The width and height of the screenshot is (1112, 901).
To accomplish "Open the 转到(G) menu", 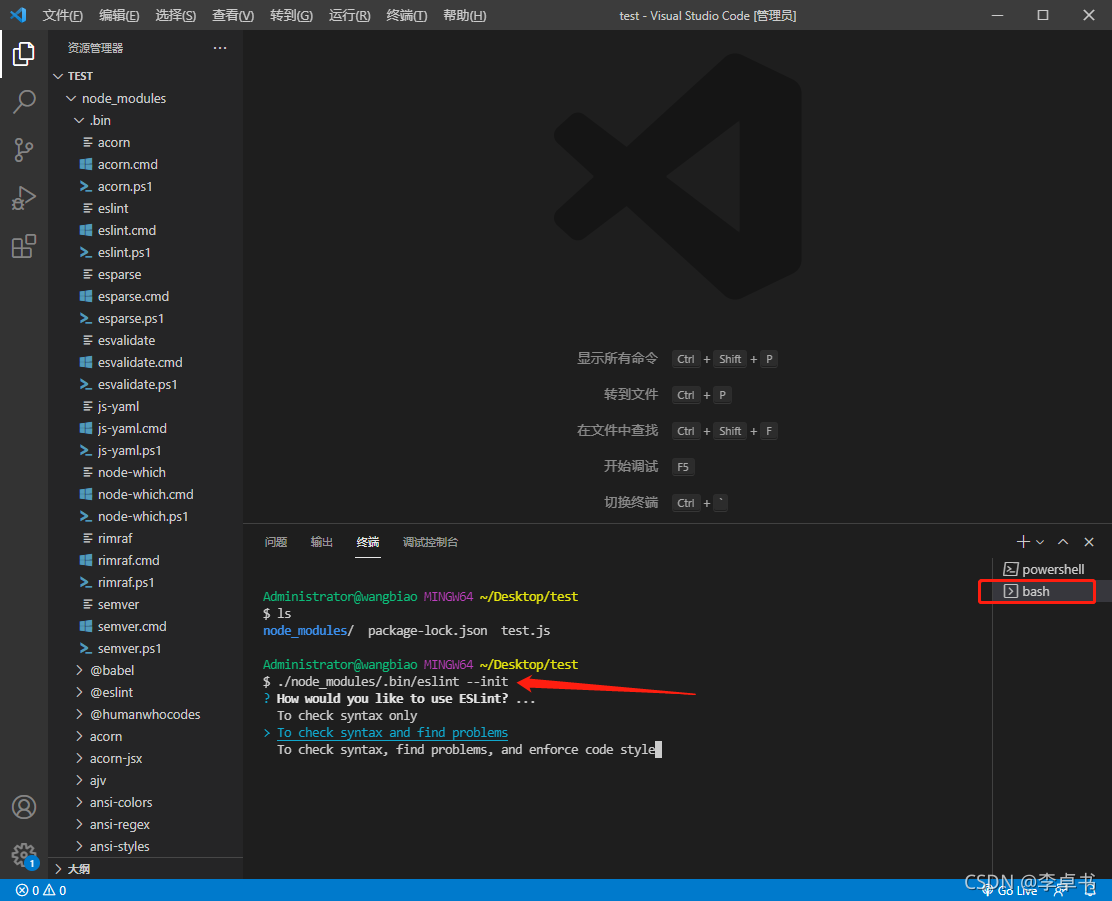I will coord(291,15).
